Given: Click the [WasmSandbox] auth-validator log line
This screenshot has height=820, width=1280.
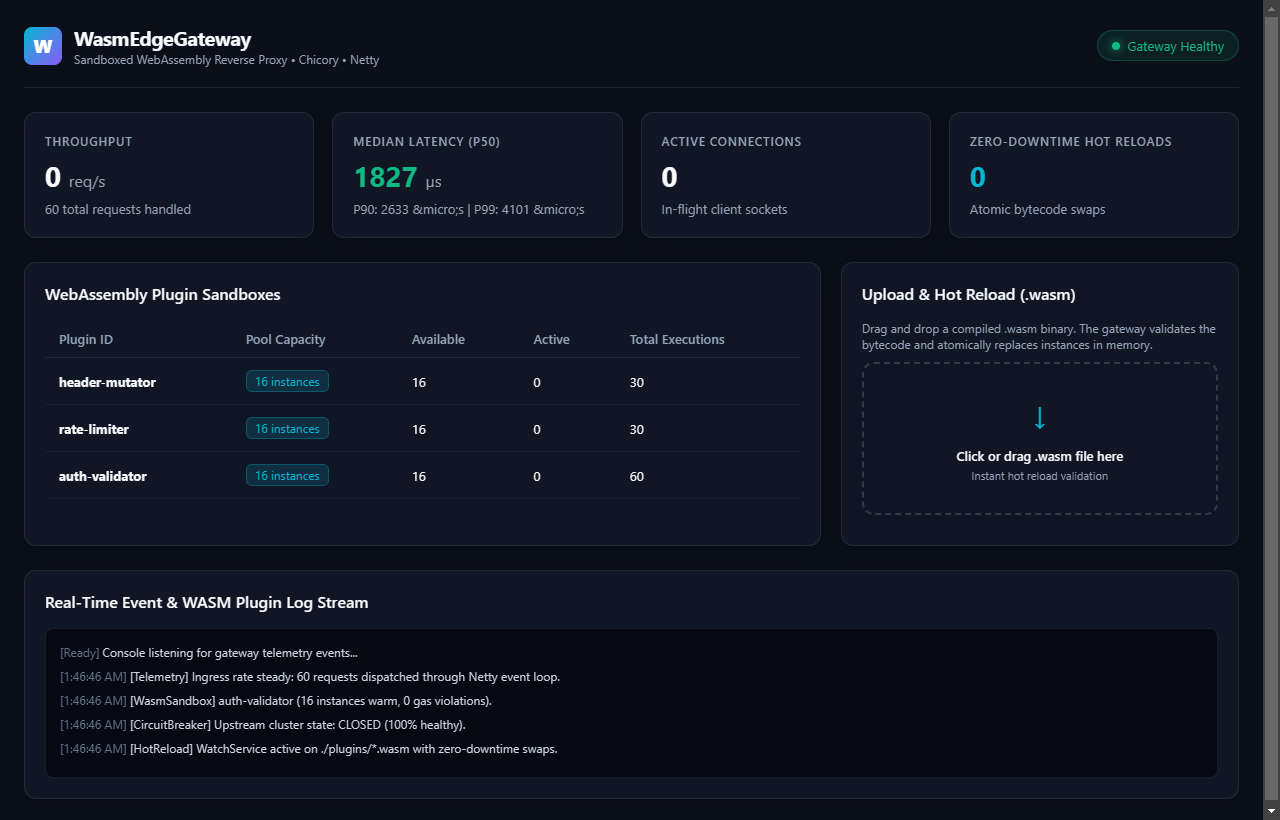Looking at the screenshot, I should coord(276,701).
